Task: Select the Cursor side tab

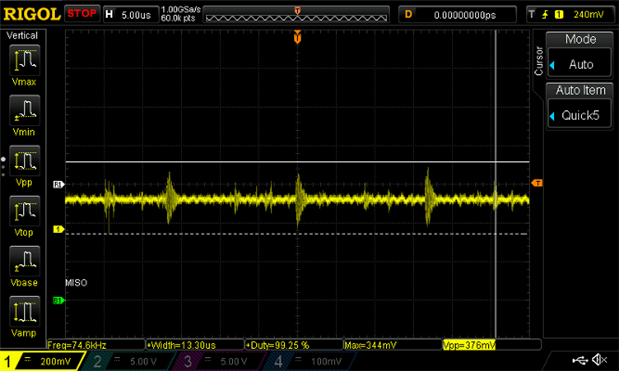Action: point(538,61)
